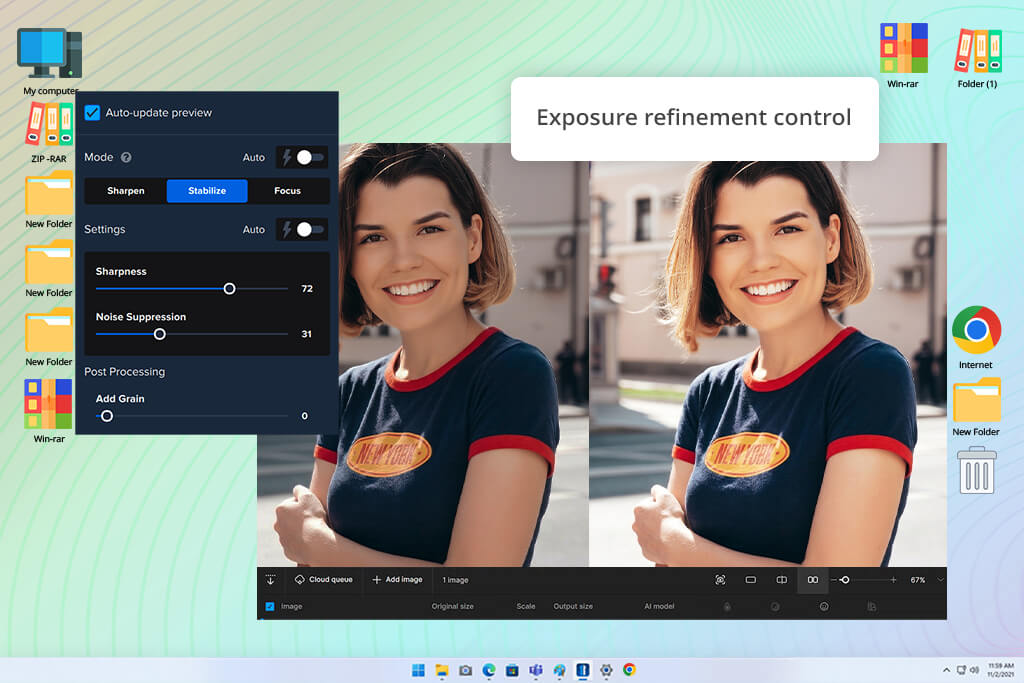Open the New Folder below Internet icon
The image size is (1024, 683).
[976, 407]
